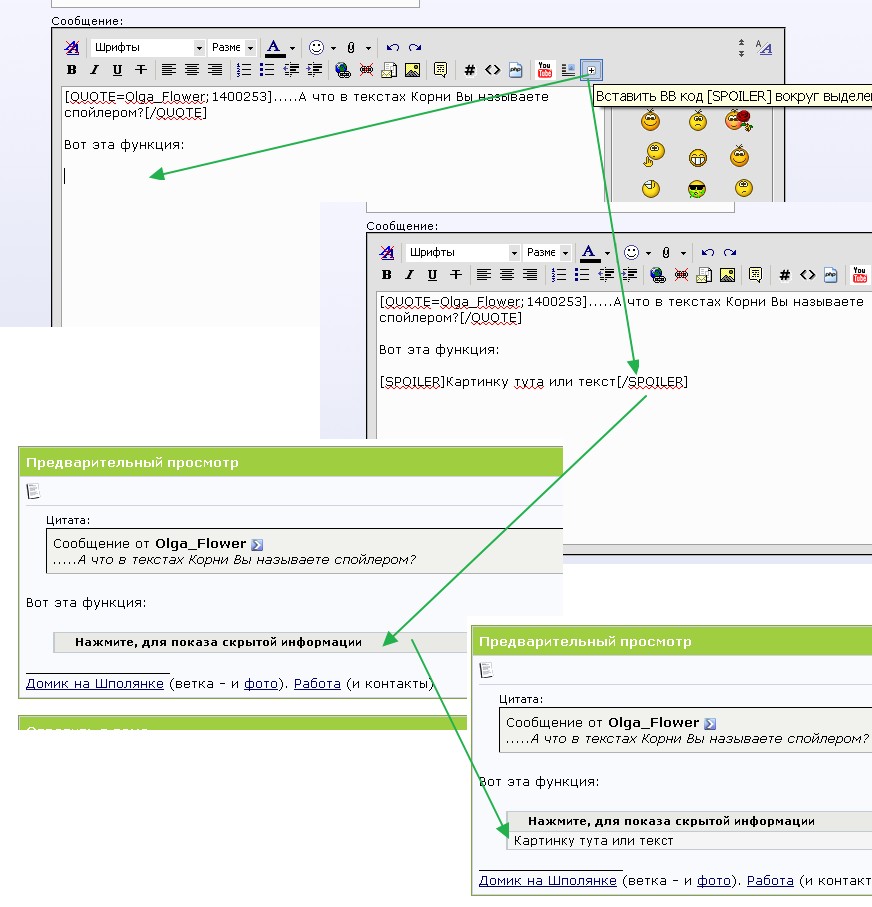Click revealed text 'Картинку тута или текст'
The image size is (872, 907).
coord(594,840)
